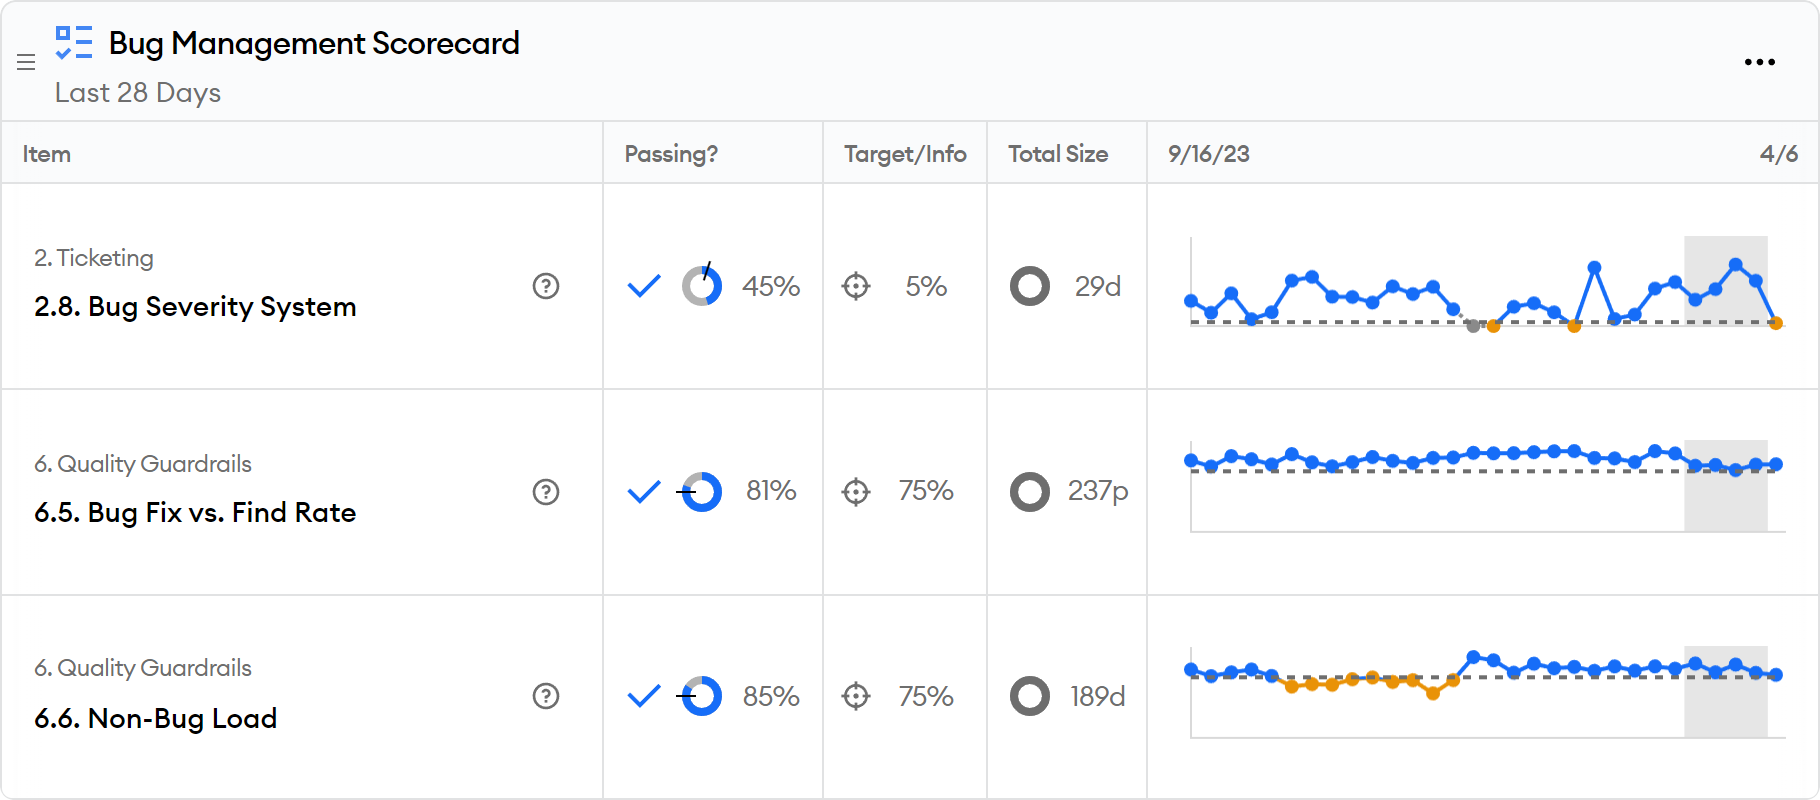Open help for Bug Fix vs. Find Rate
The height and width of the screenshot is (800, 1820).
pyautogui.click(x=546, y=492)
